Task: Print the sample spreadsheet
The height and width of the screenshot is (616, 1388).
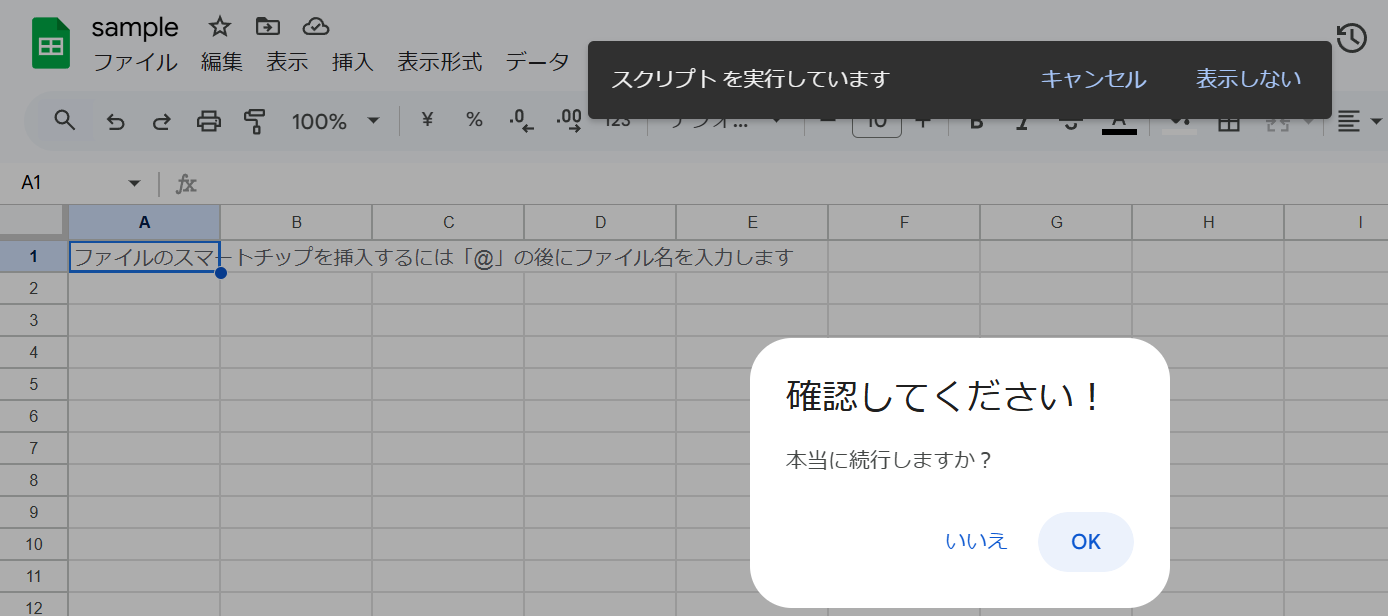Action: coord(208,120)
